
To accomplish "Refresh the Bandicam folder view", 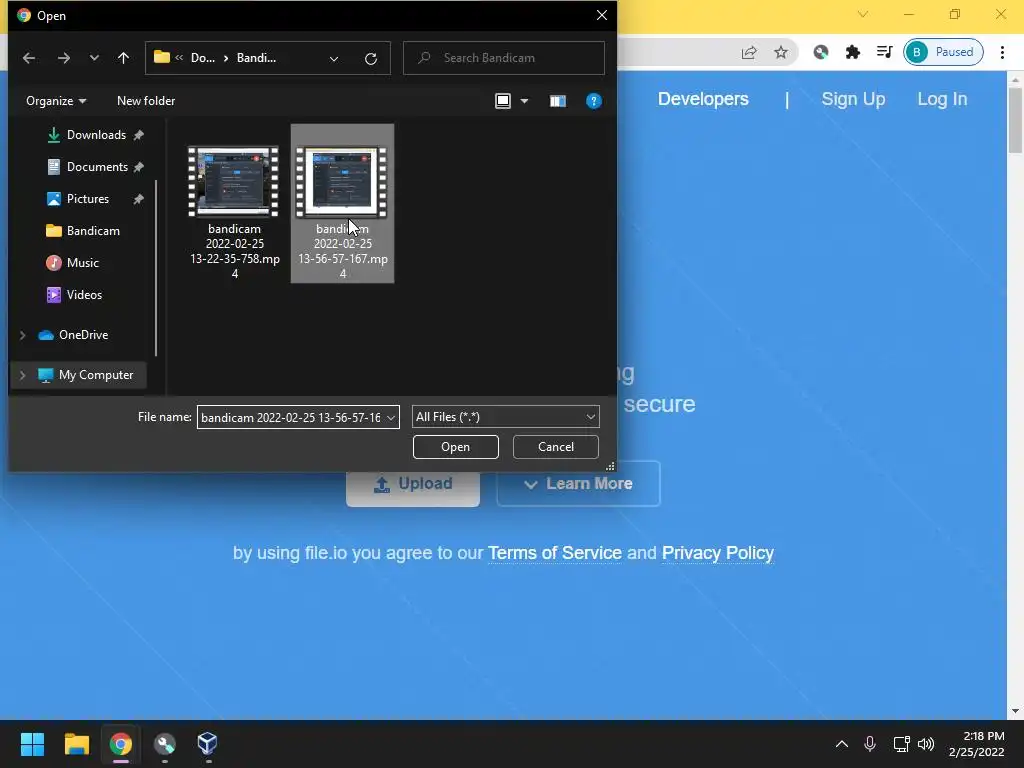I will 371,59.
